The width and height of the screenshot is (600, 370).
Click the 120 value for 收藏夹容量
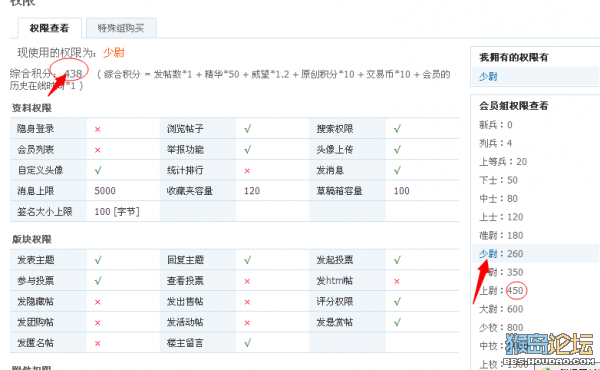point(252,191)
